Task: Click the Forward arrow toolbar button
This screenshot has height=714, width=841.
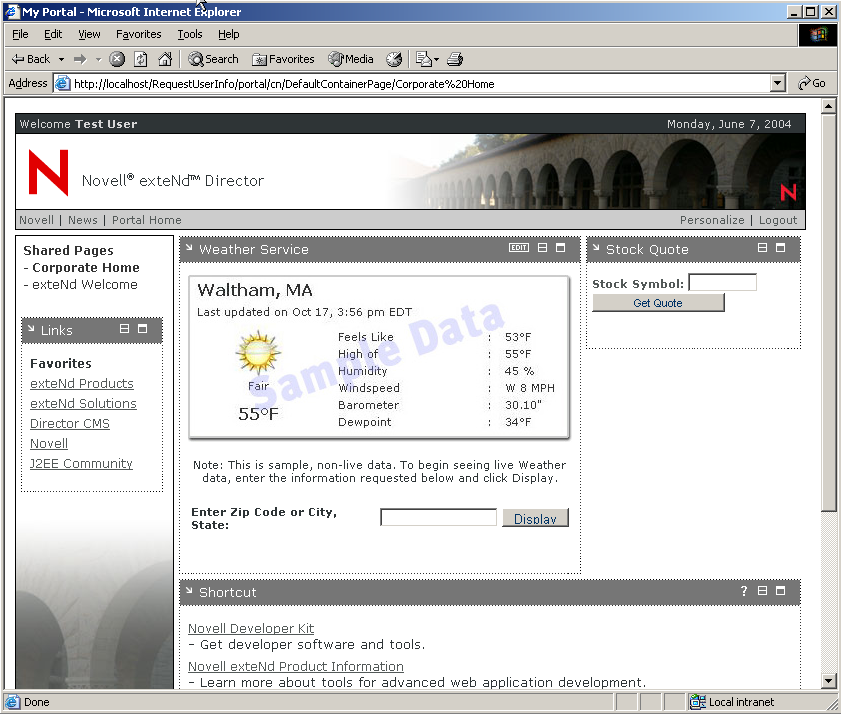Action: coord(80,59)
